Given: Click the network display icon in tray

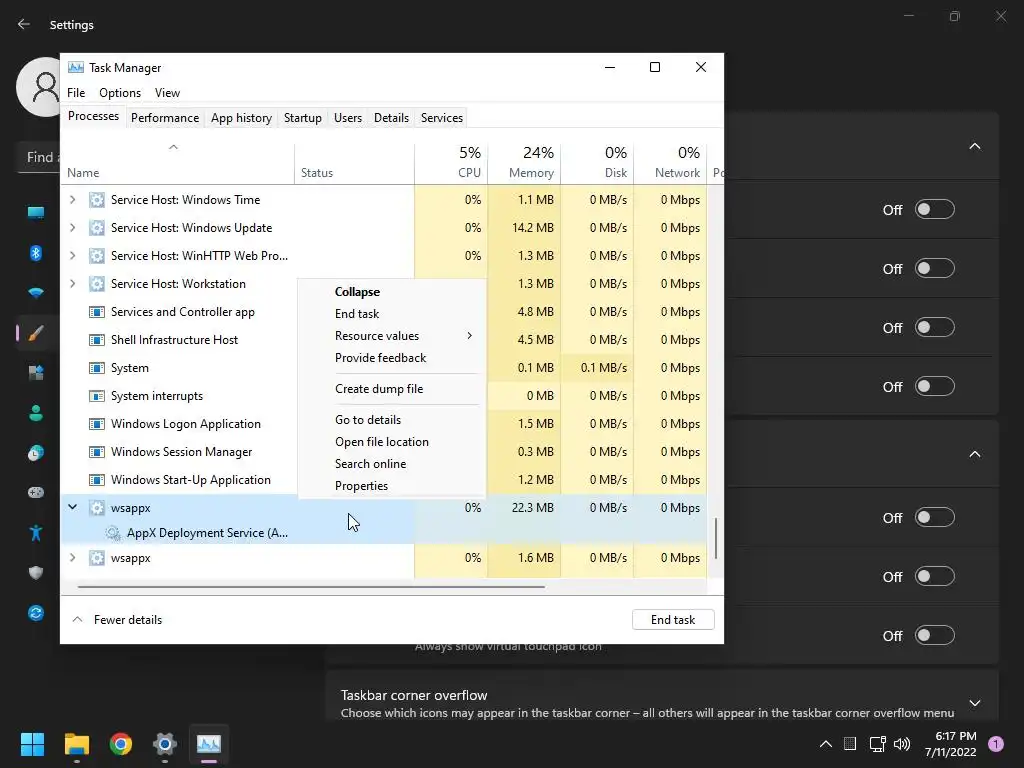Looking at the screenshot, I should pyautogui.click(x=877, y=744).
